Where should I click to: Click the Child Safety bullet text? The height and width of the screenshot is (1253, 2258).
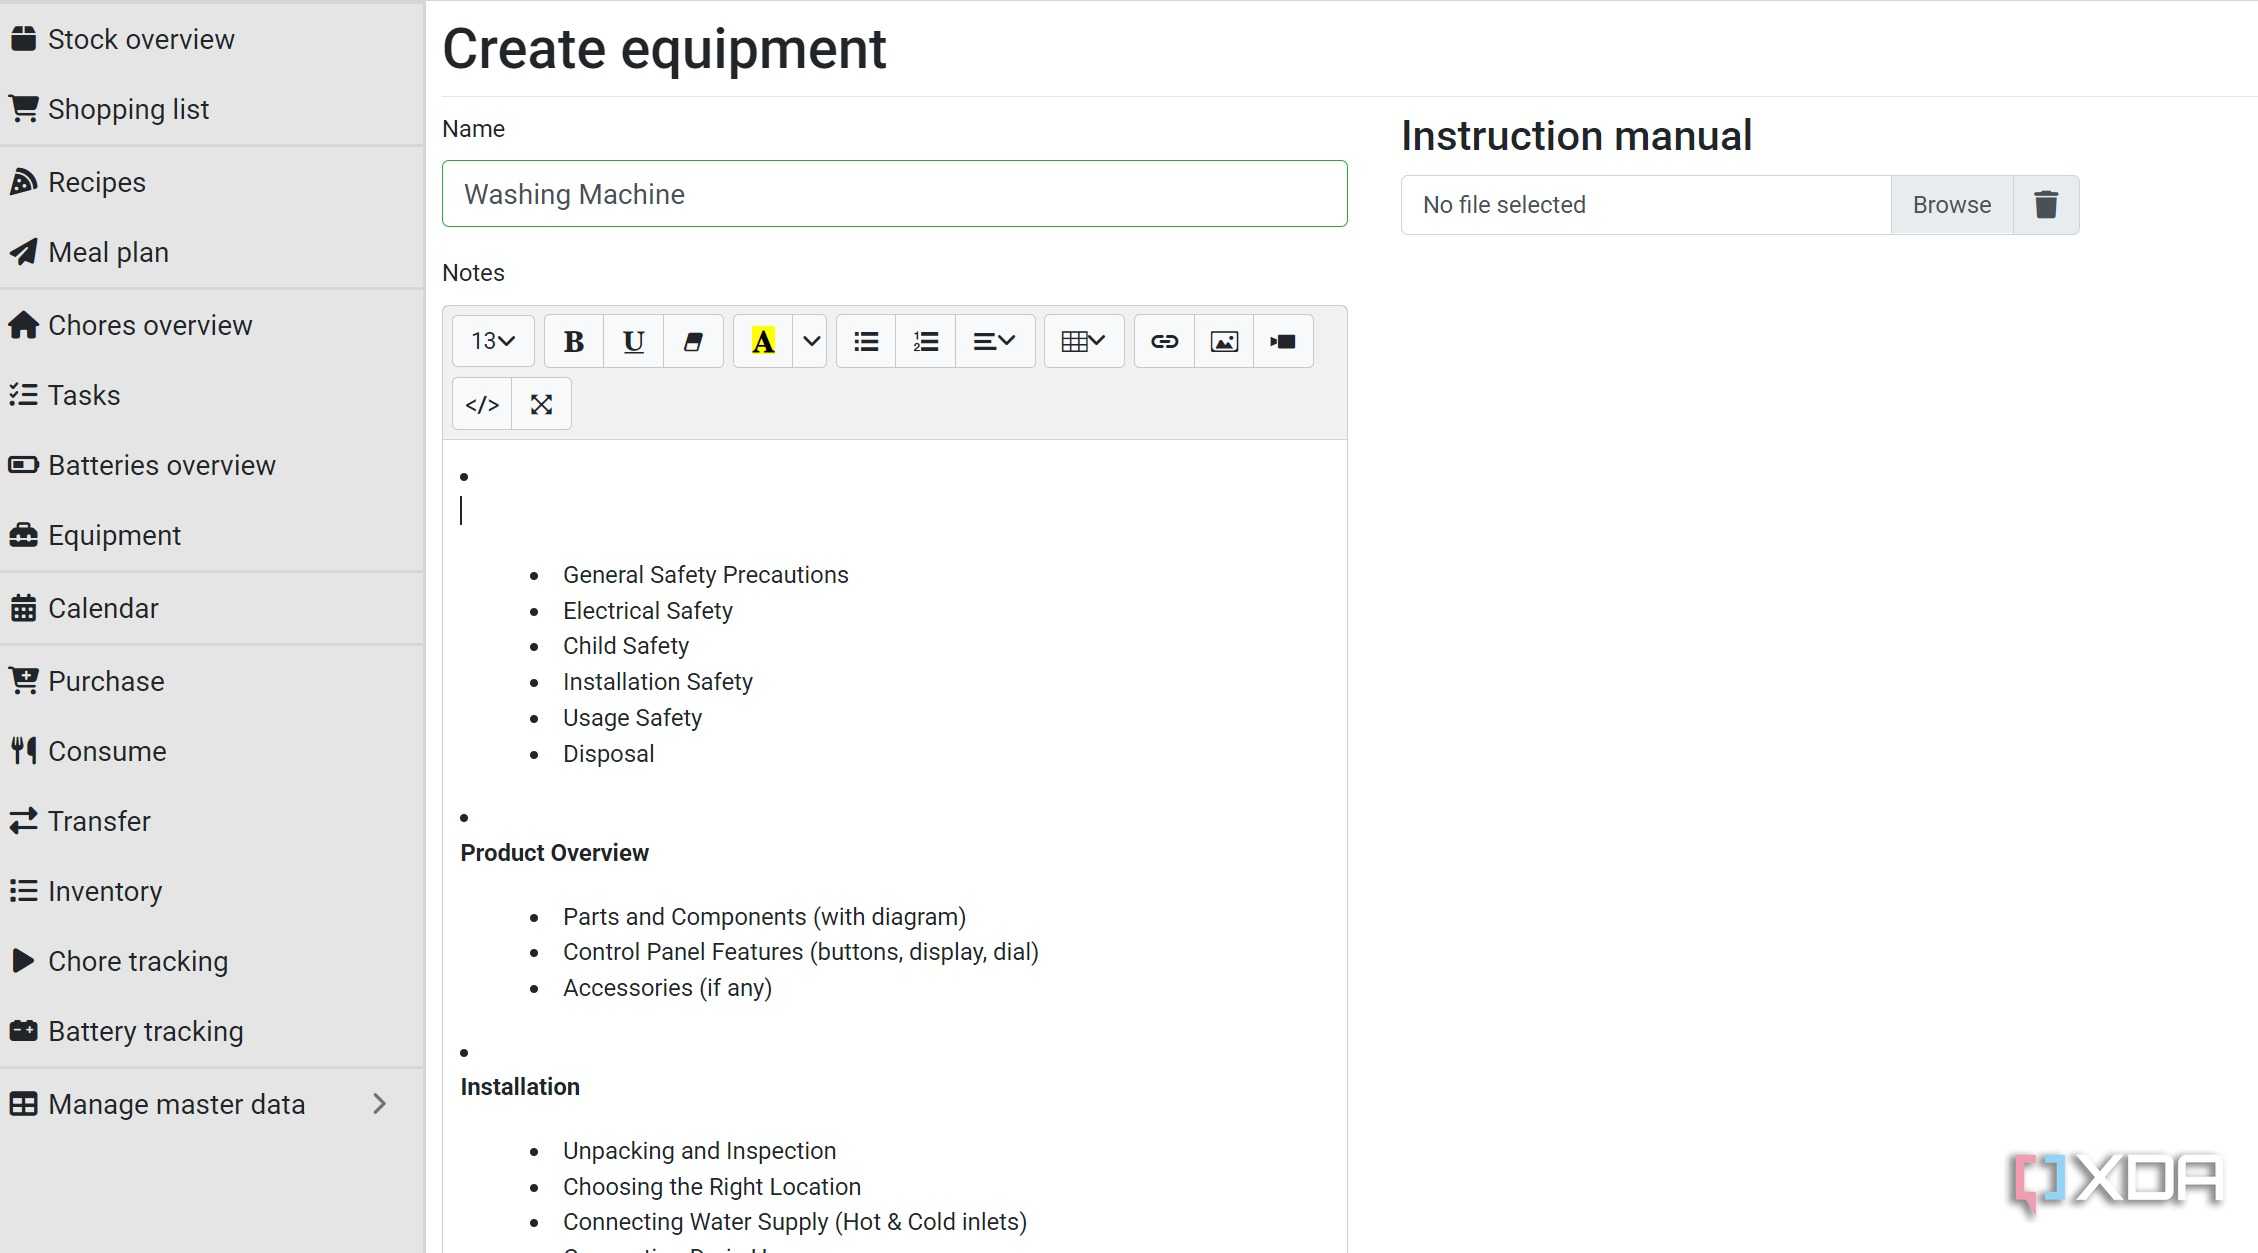(x=625, y=646)
